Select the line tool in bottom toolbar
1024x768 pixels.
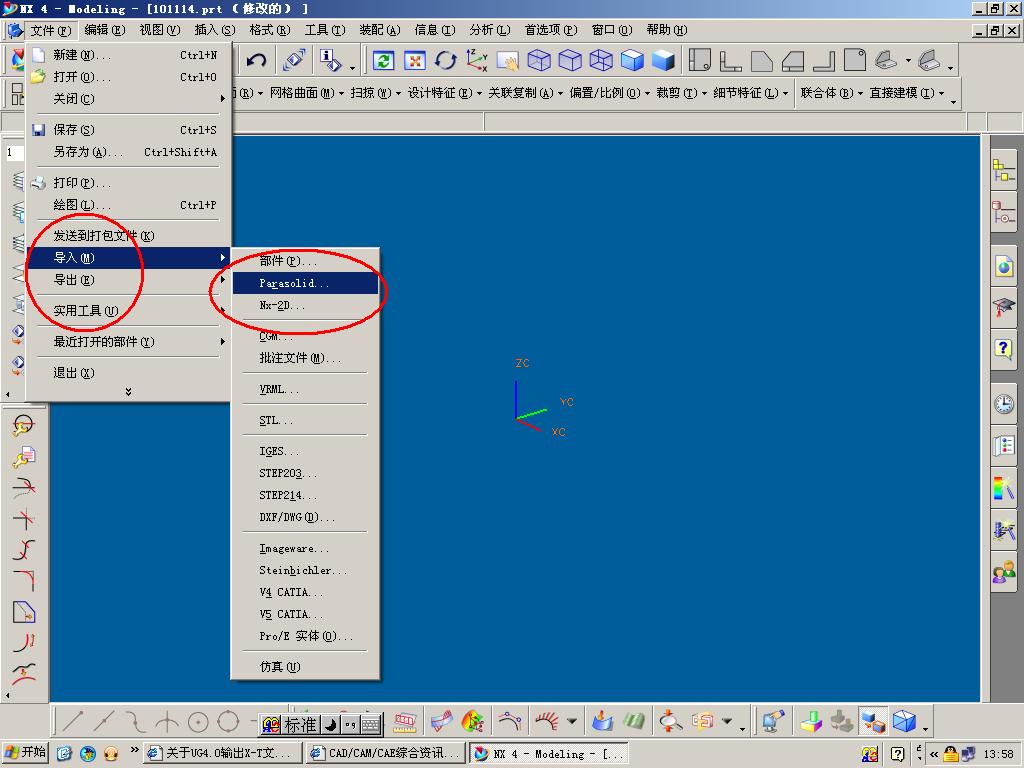click(72, 722)
